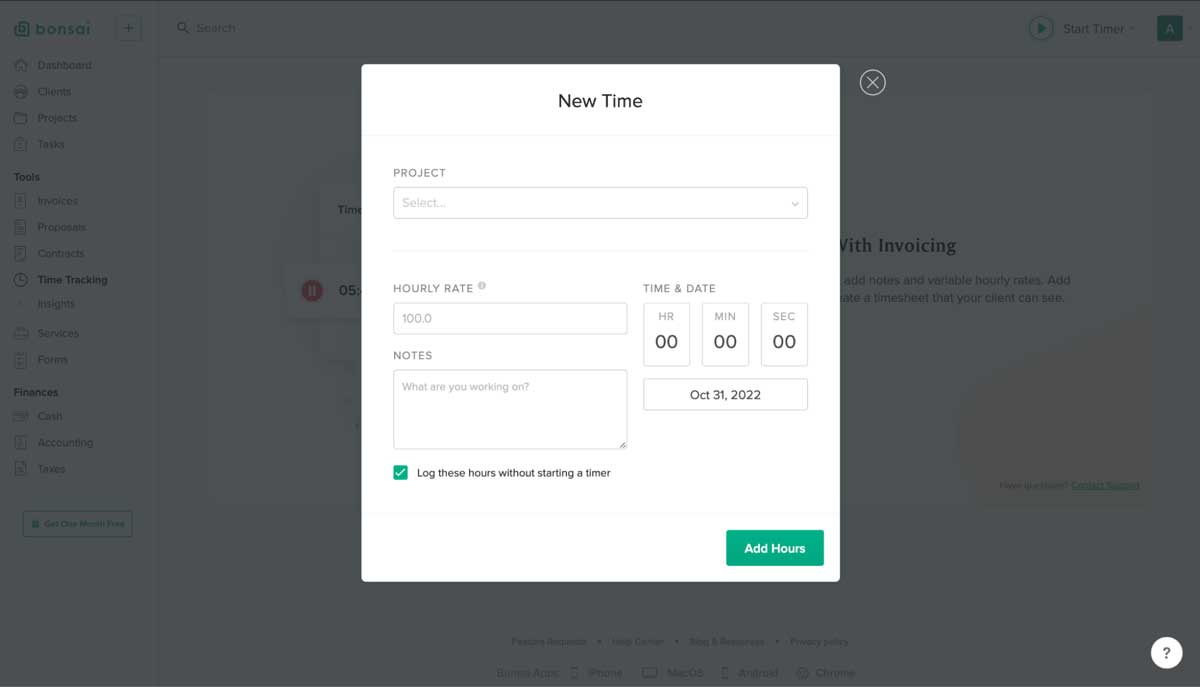Go to Time Tracking
This screenshot has width=1200, height=687.
[72, 279]
